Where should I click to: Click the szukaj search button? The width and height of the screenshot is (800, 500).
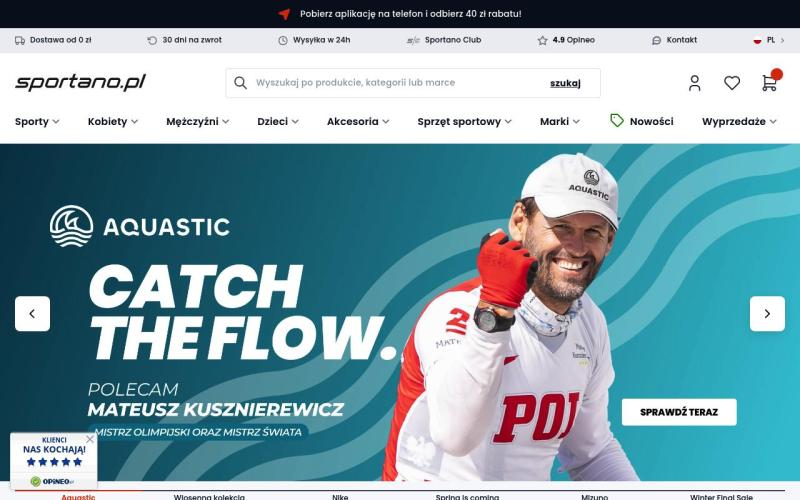565,83
